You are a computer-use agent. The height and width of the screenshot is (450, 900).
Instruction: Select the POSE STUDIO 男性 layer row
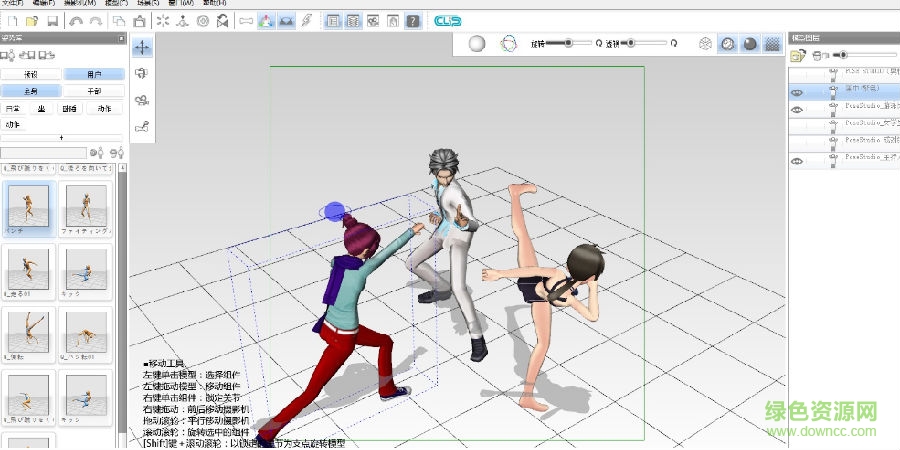(844, 75)
